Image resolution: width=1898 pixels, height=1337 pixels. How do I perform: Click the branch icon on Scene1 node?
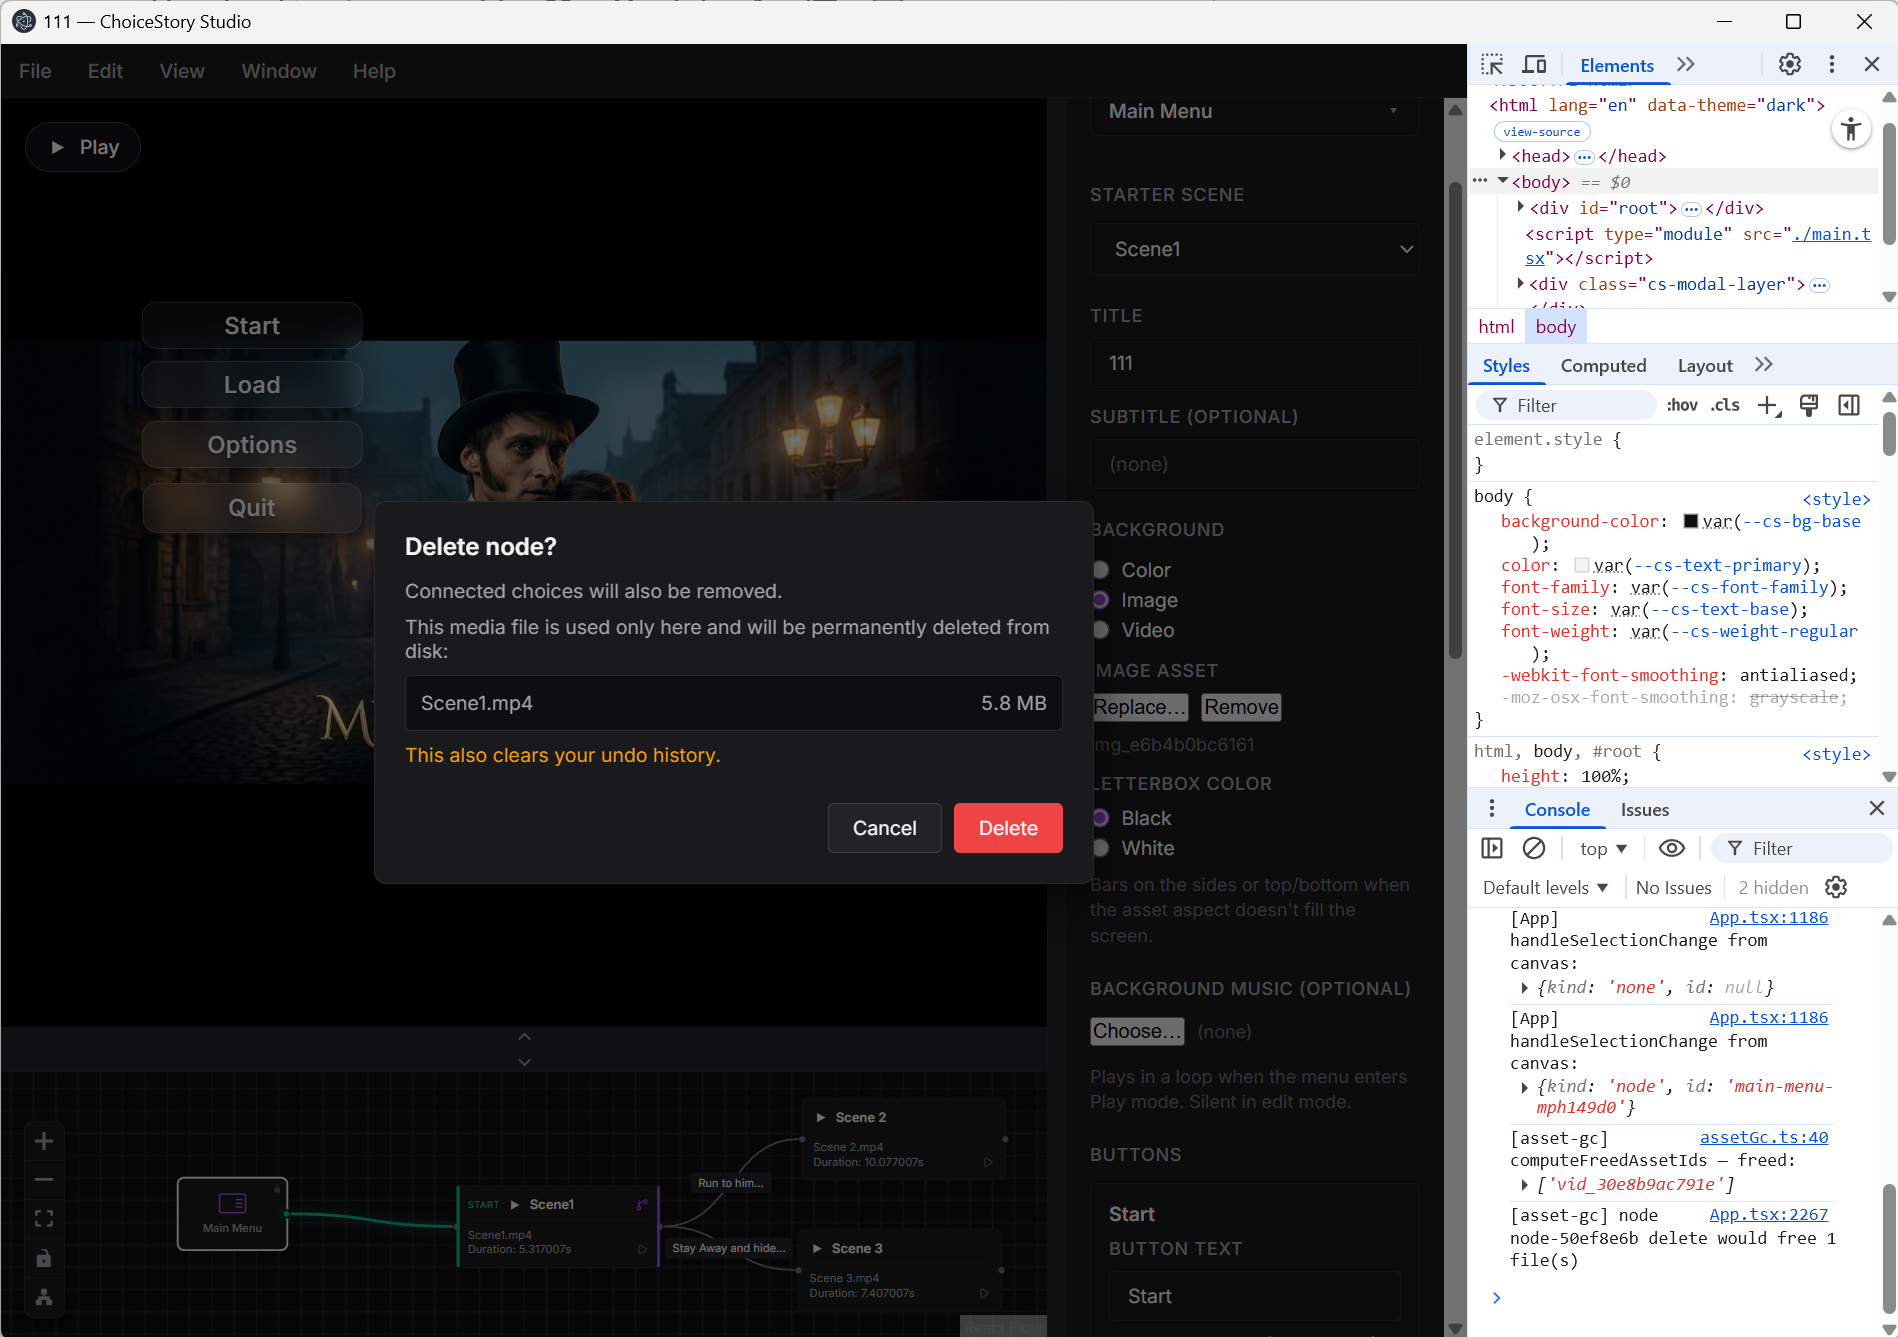(642, 1204)
